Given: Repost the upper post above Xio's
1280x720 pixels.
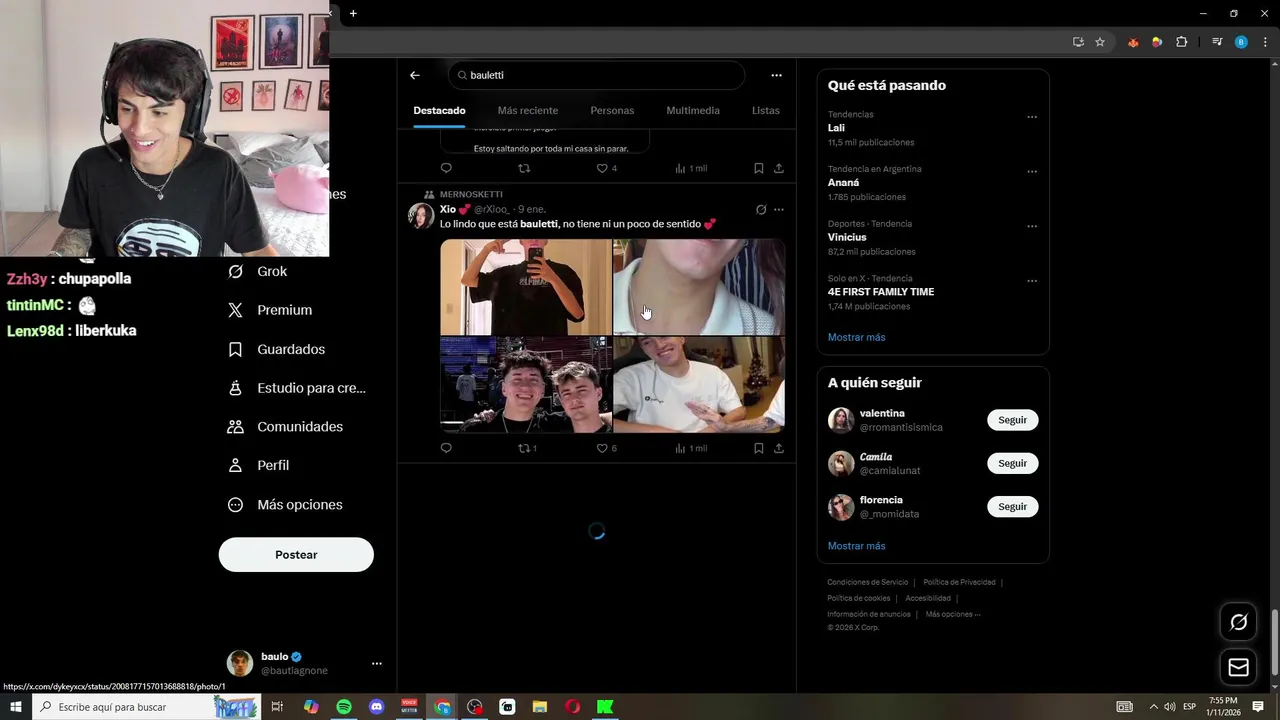Looking at the screenshot, I should click(524, 168).
